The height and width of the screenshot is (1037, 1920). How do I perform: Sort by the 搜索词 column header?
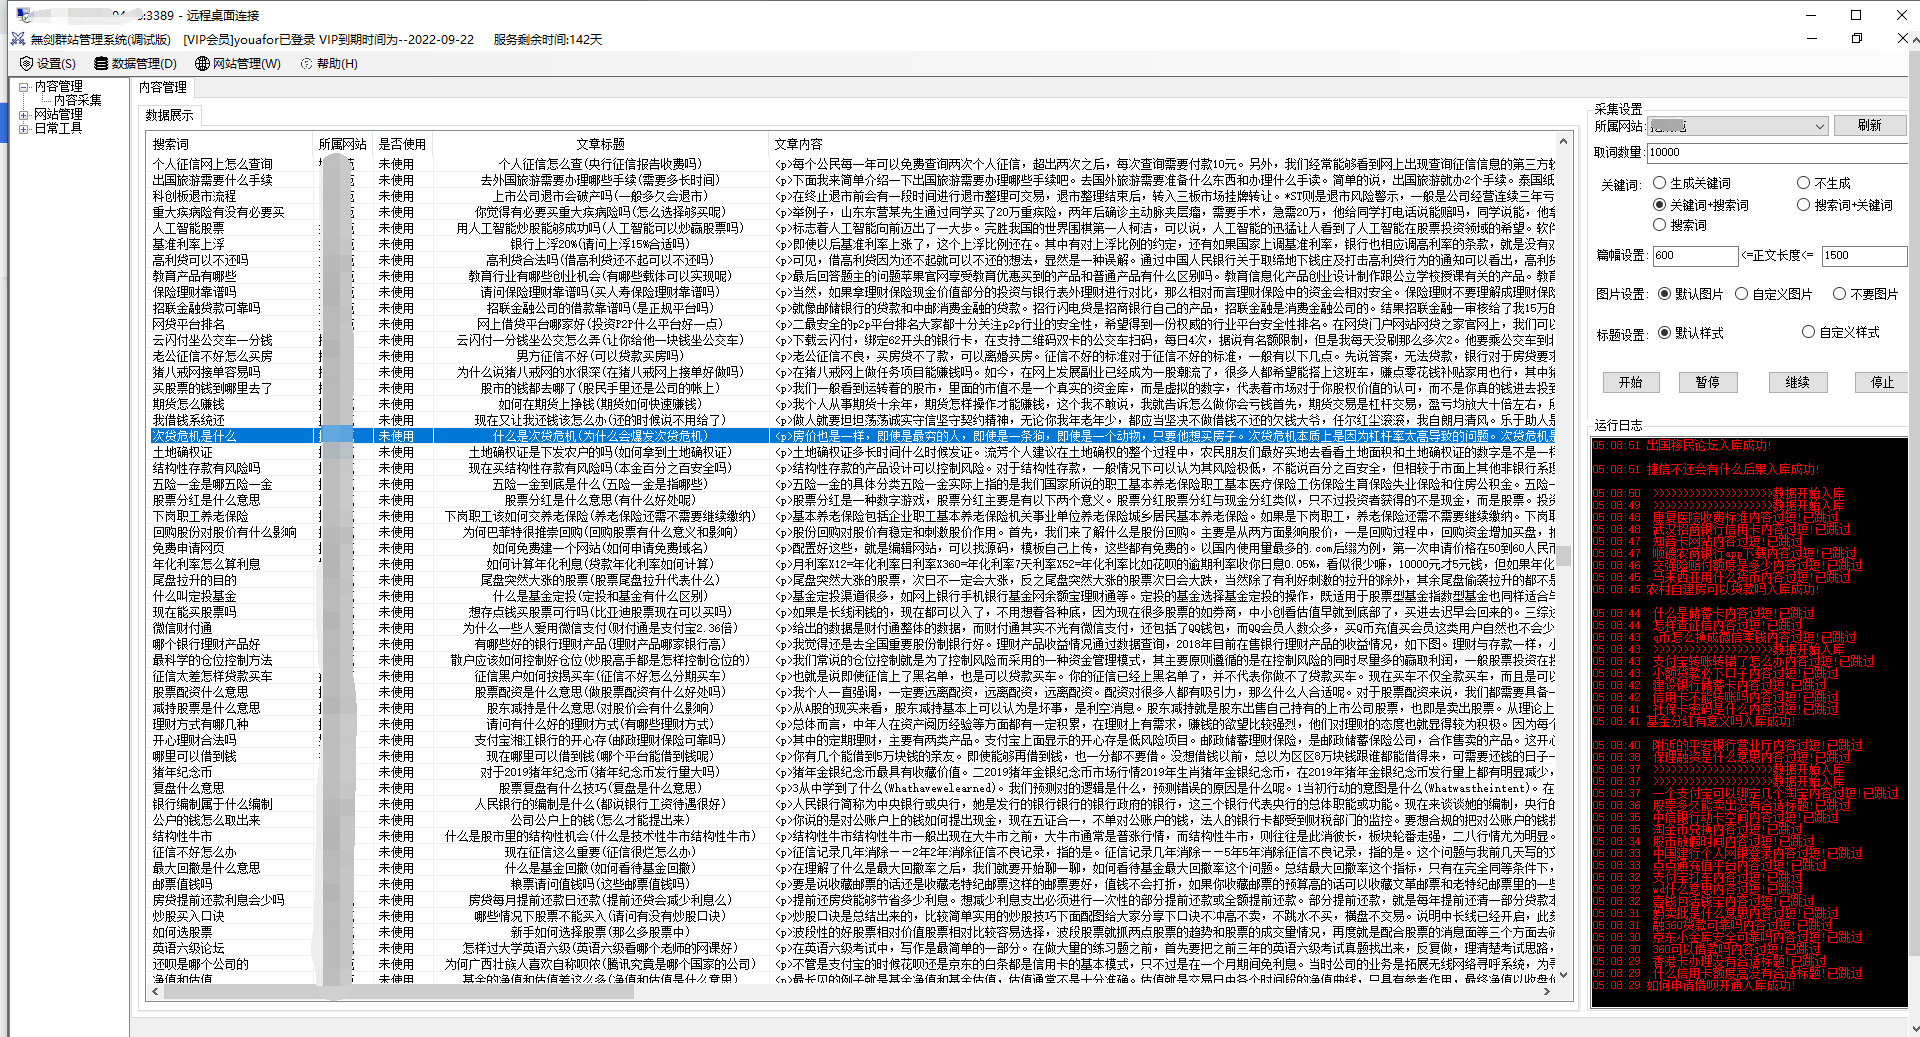click(x=230, y=144)
